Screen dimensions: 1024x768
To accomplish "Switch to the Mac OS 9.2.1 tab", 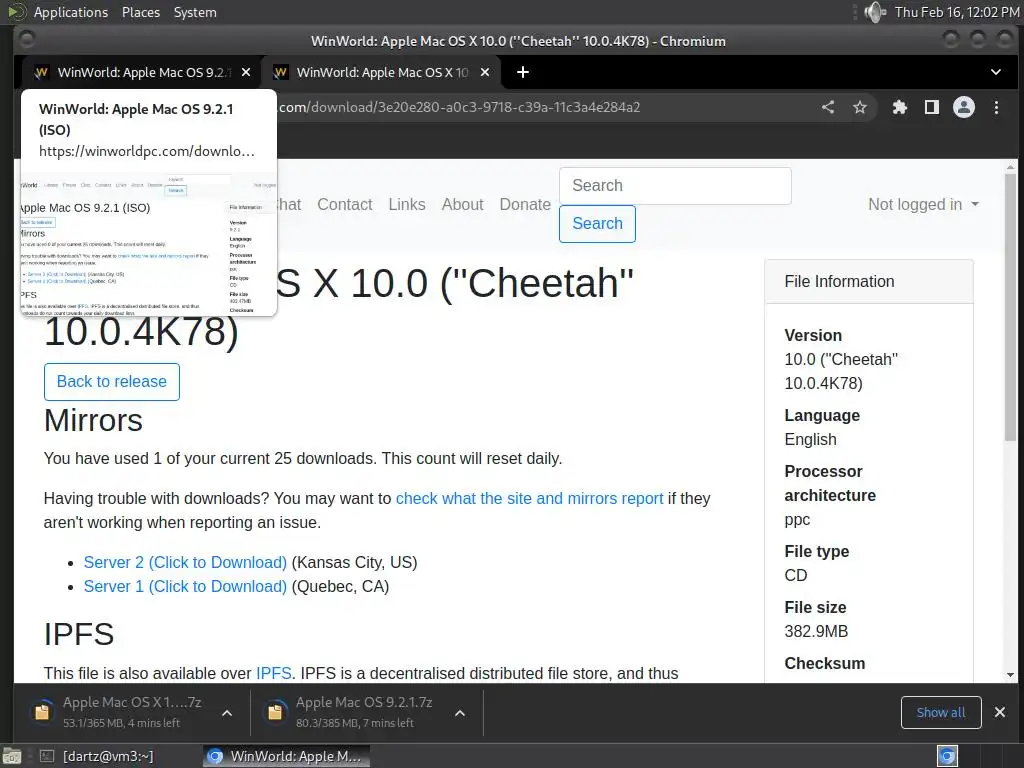I will 141,72.
